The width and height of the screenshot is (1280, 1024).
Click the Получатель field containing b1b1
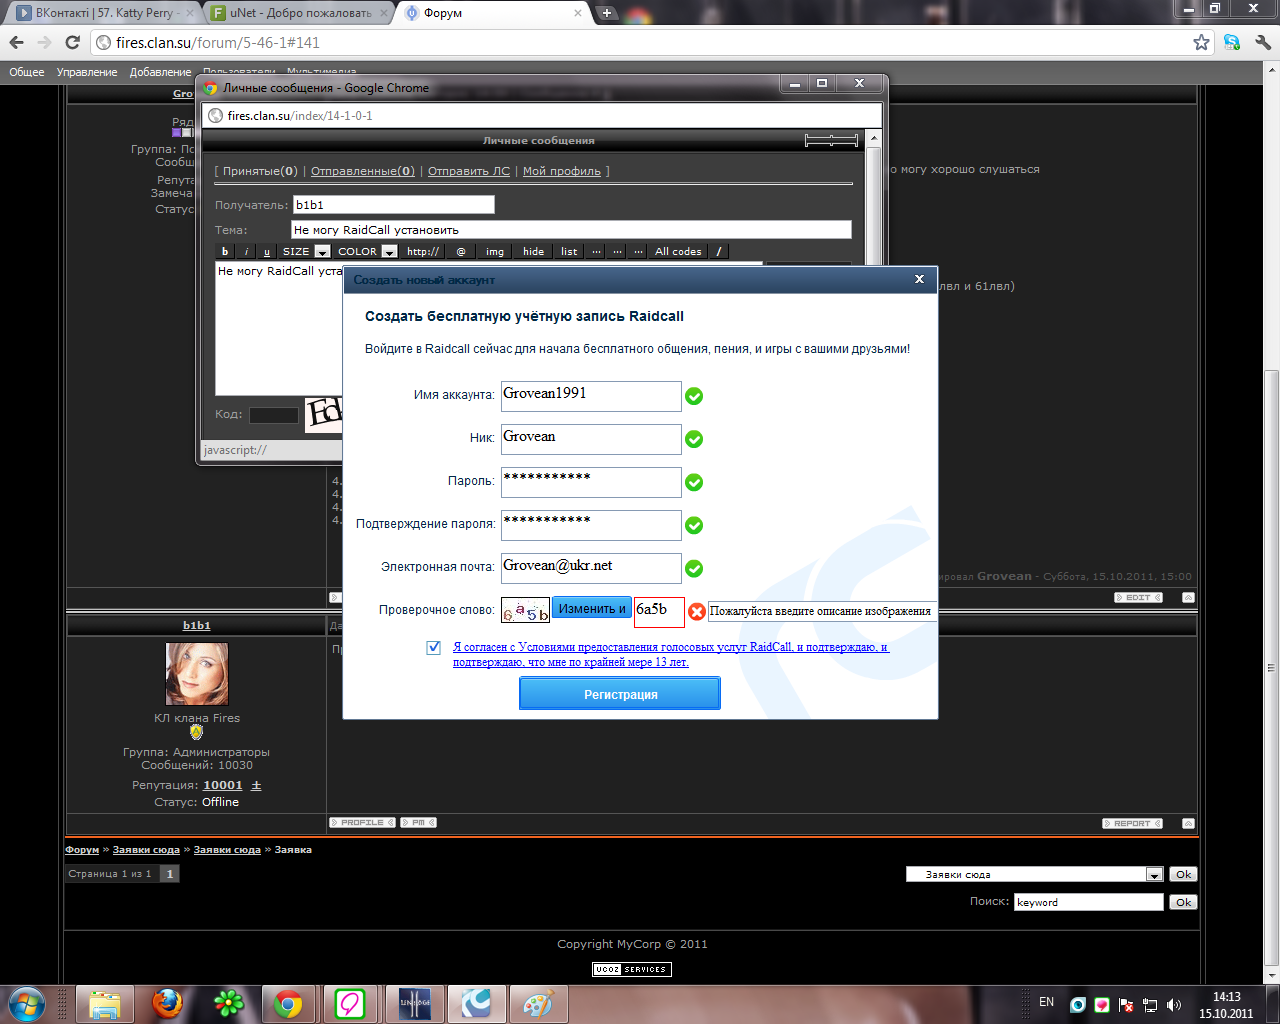[x=394, y=204]
